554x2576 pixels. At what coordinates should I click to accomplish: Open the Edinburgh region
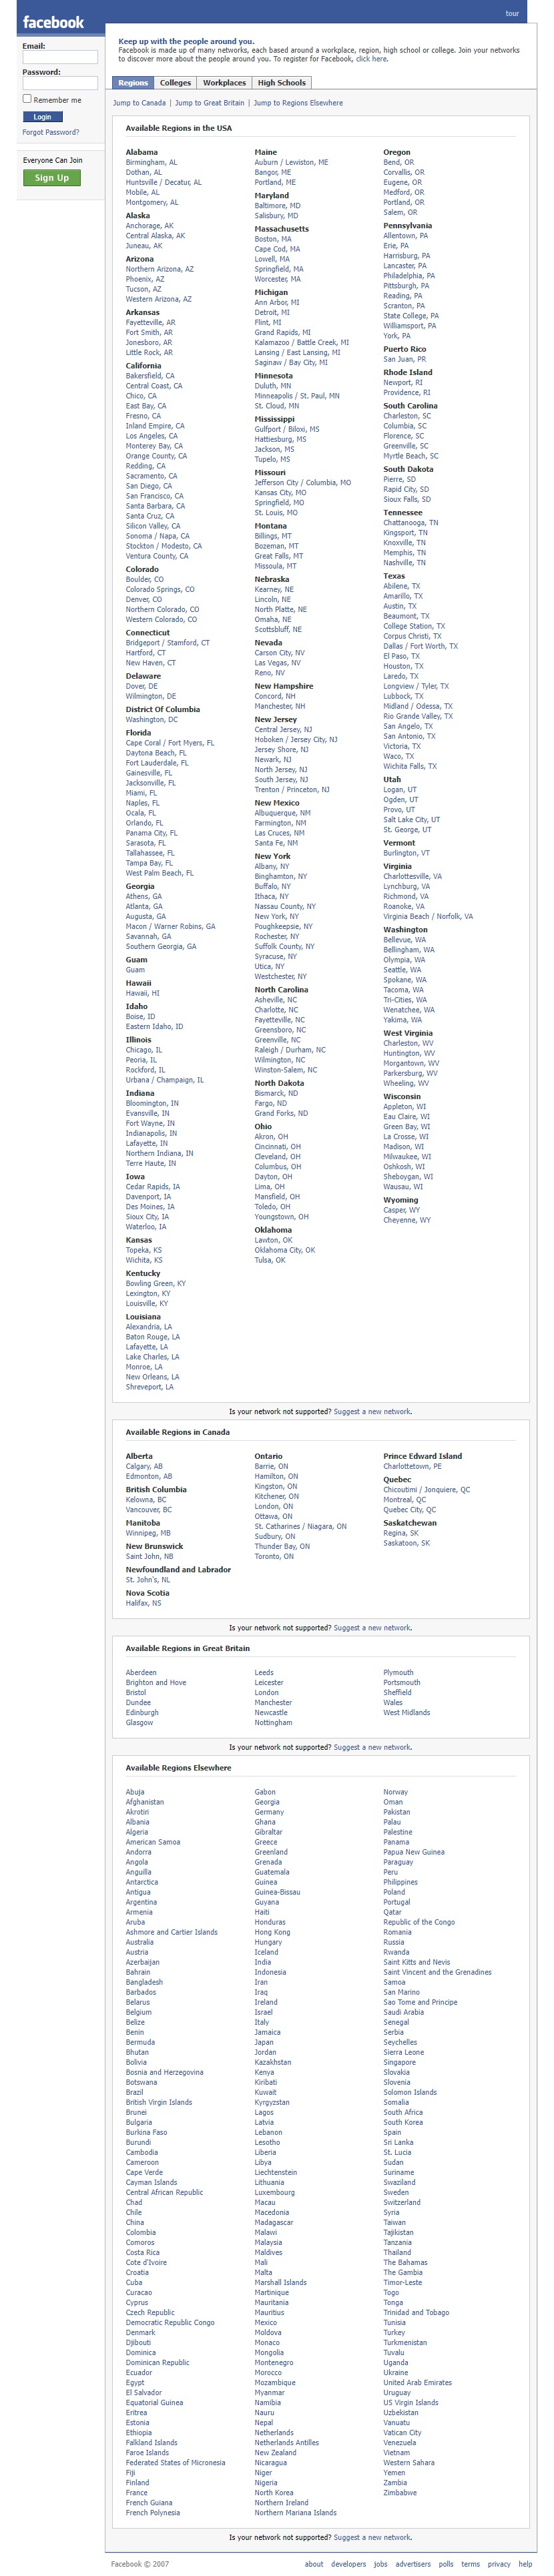coord(142,1712)
